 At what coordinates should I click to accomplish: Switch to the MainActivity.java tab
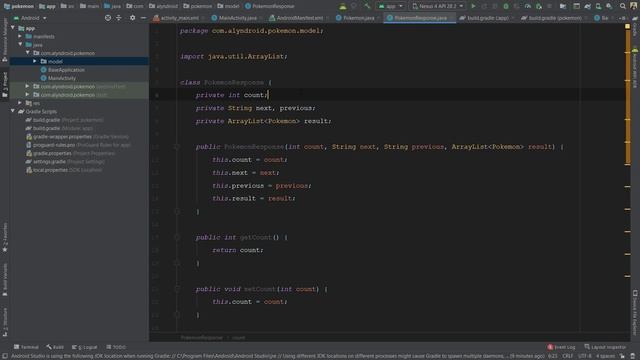[238, 18]
